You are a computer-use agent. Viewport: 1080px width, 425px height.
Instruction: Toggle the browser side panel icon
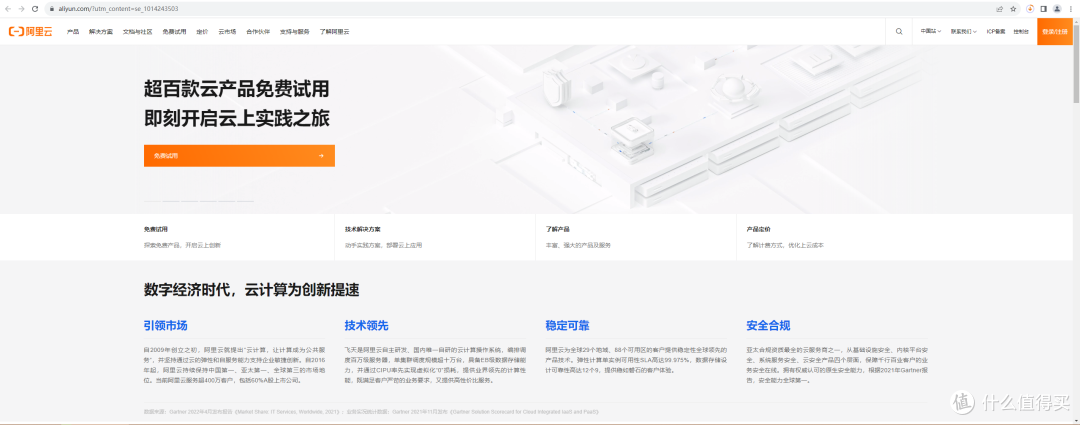(x=1043, y=9)
